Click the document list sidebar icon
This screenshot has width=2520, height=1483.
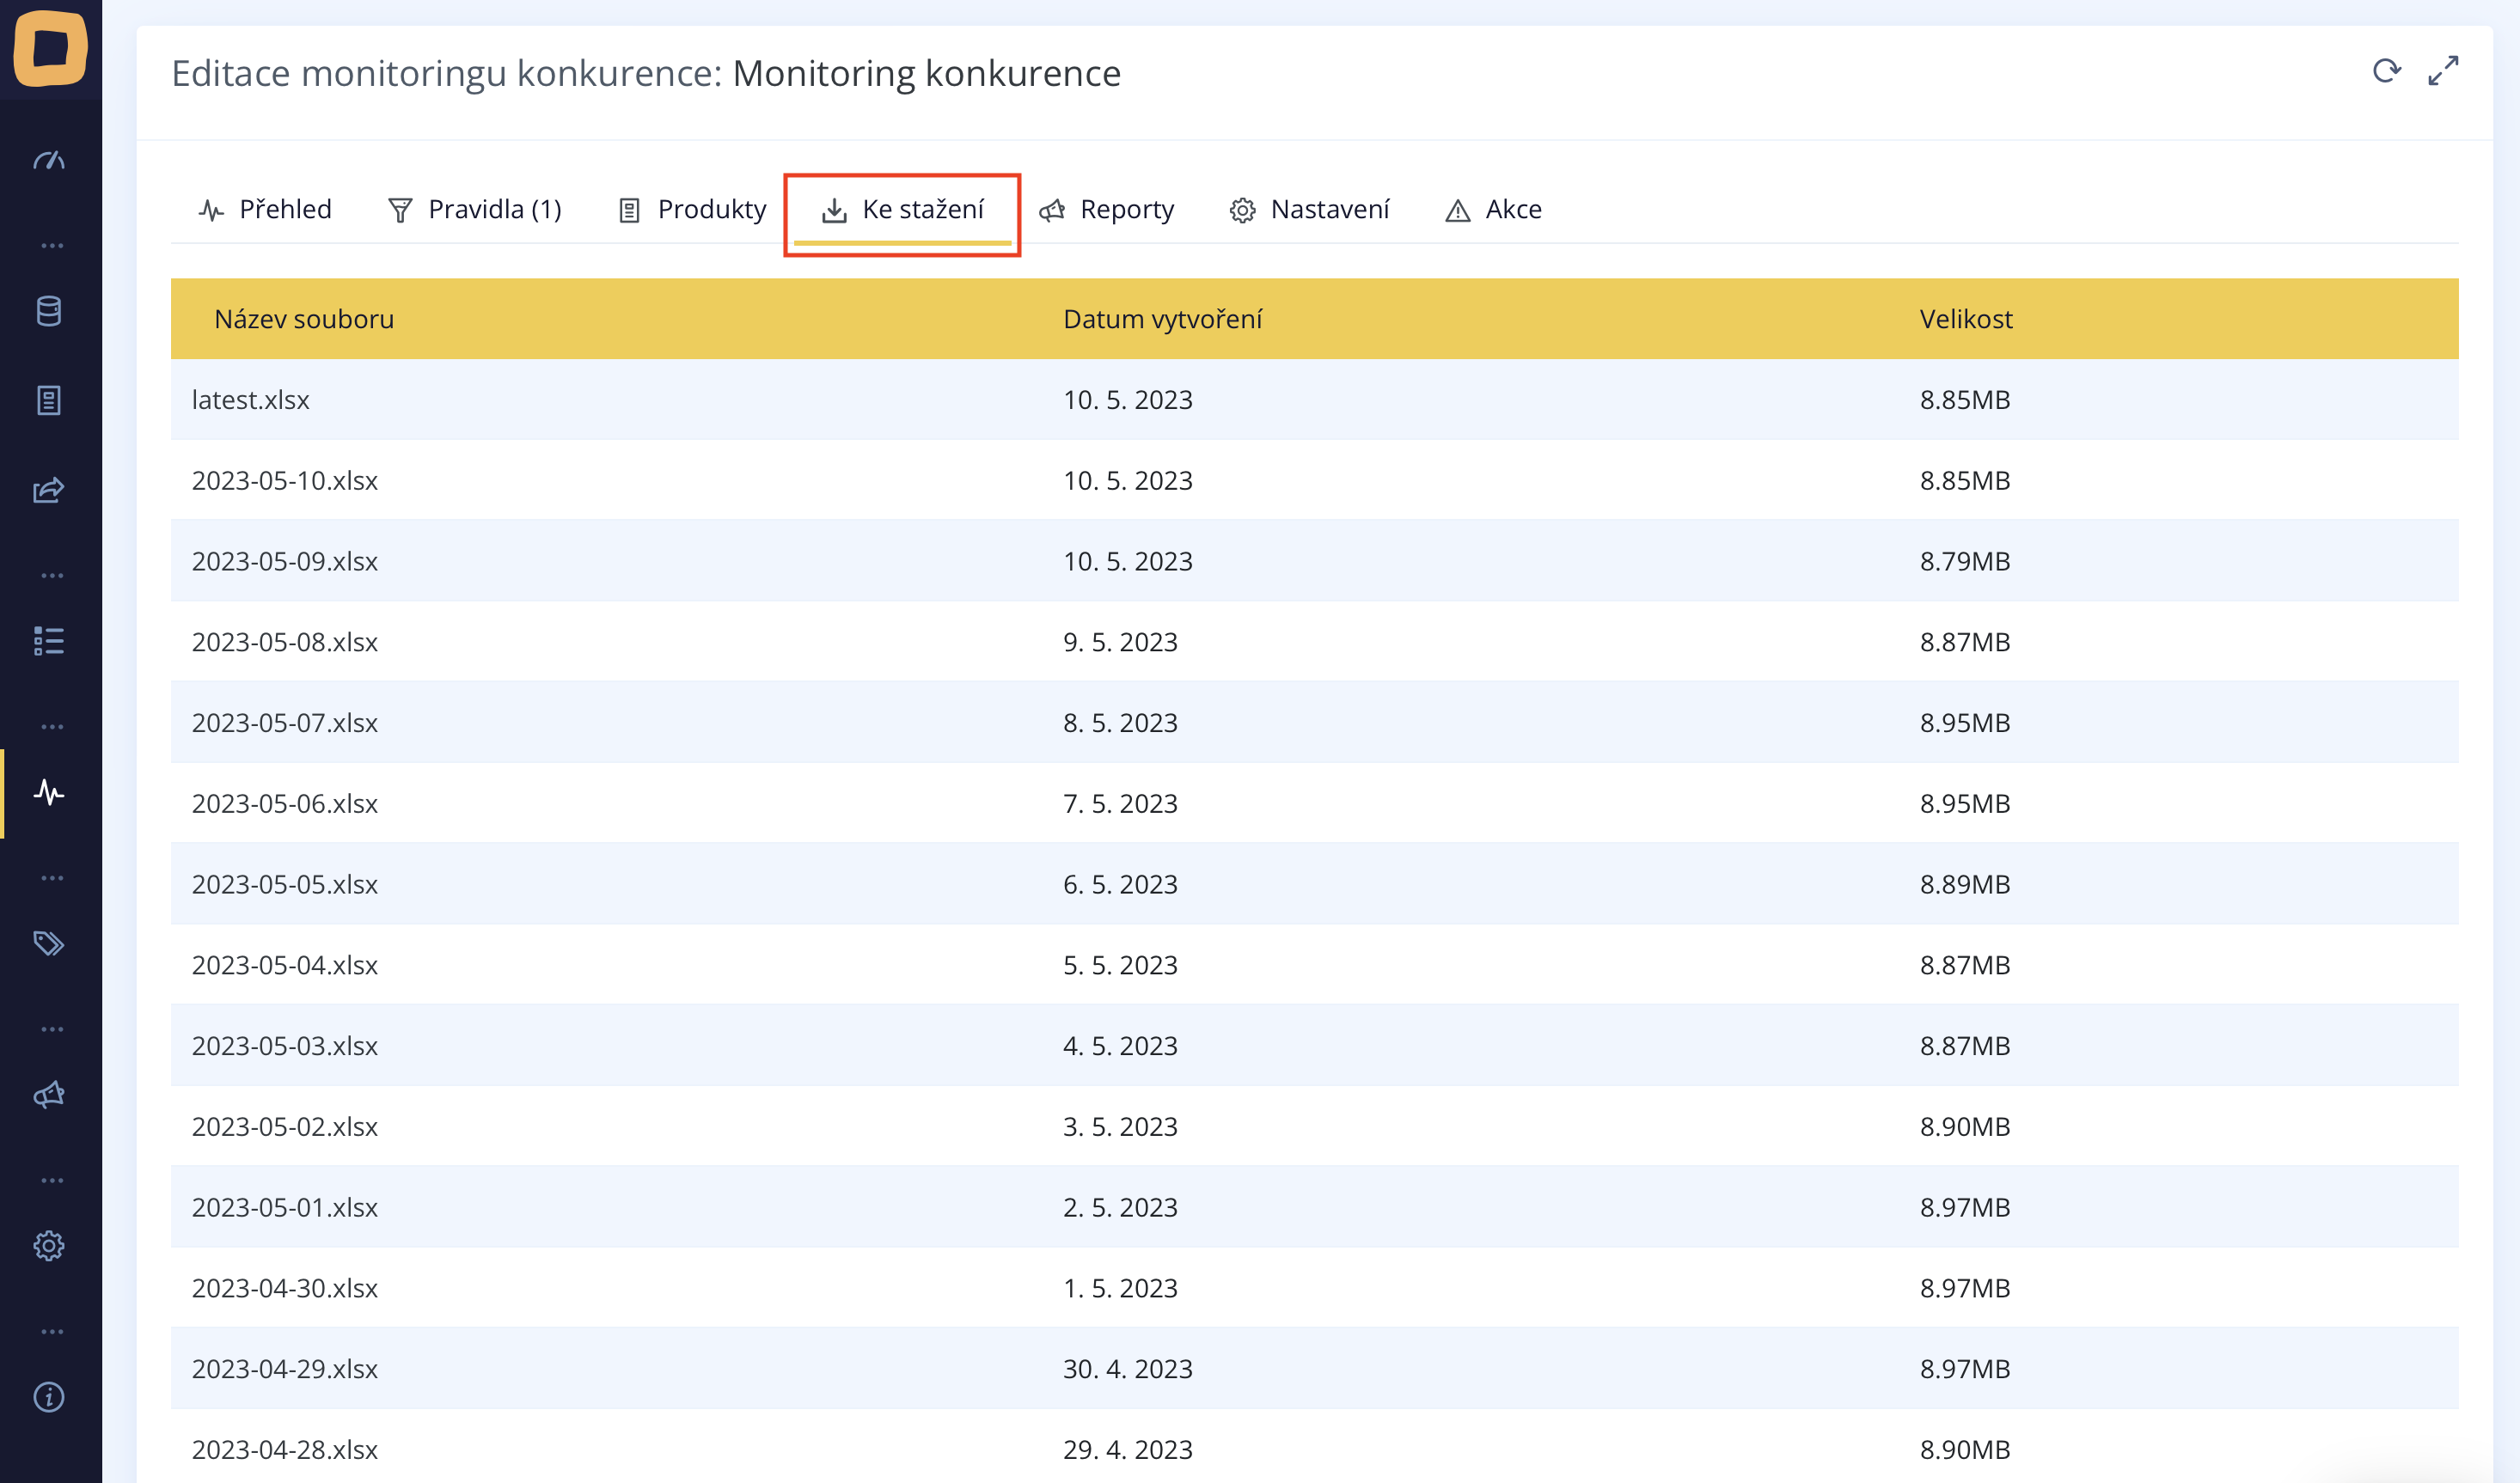49,400
